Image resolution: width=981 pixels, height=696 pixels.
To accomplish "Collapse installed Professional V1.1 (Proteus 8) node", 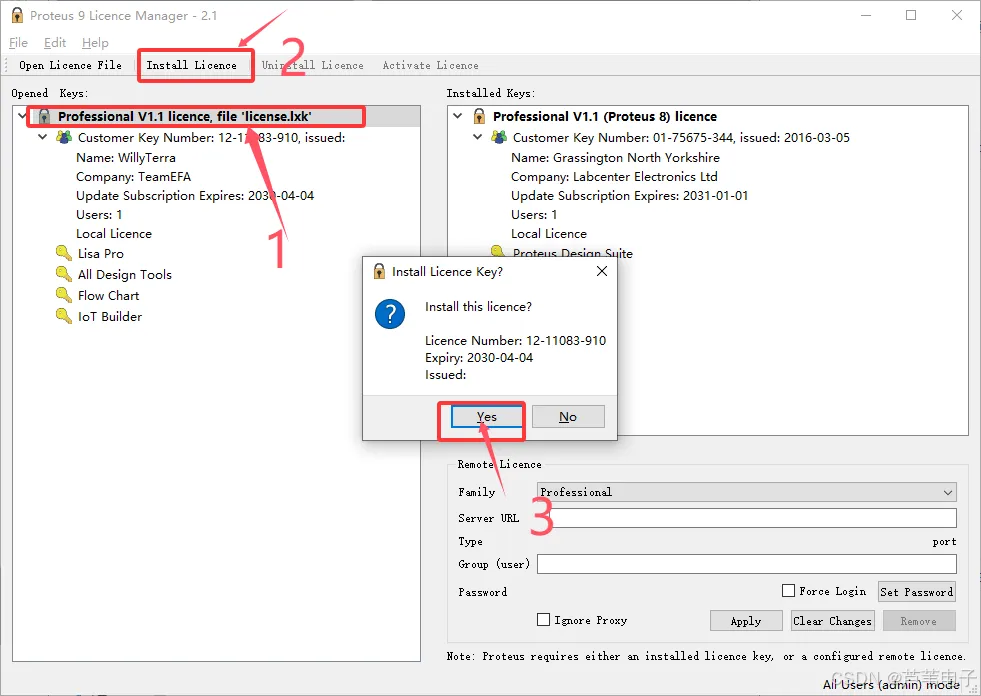I will 458,116.
